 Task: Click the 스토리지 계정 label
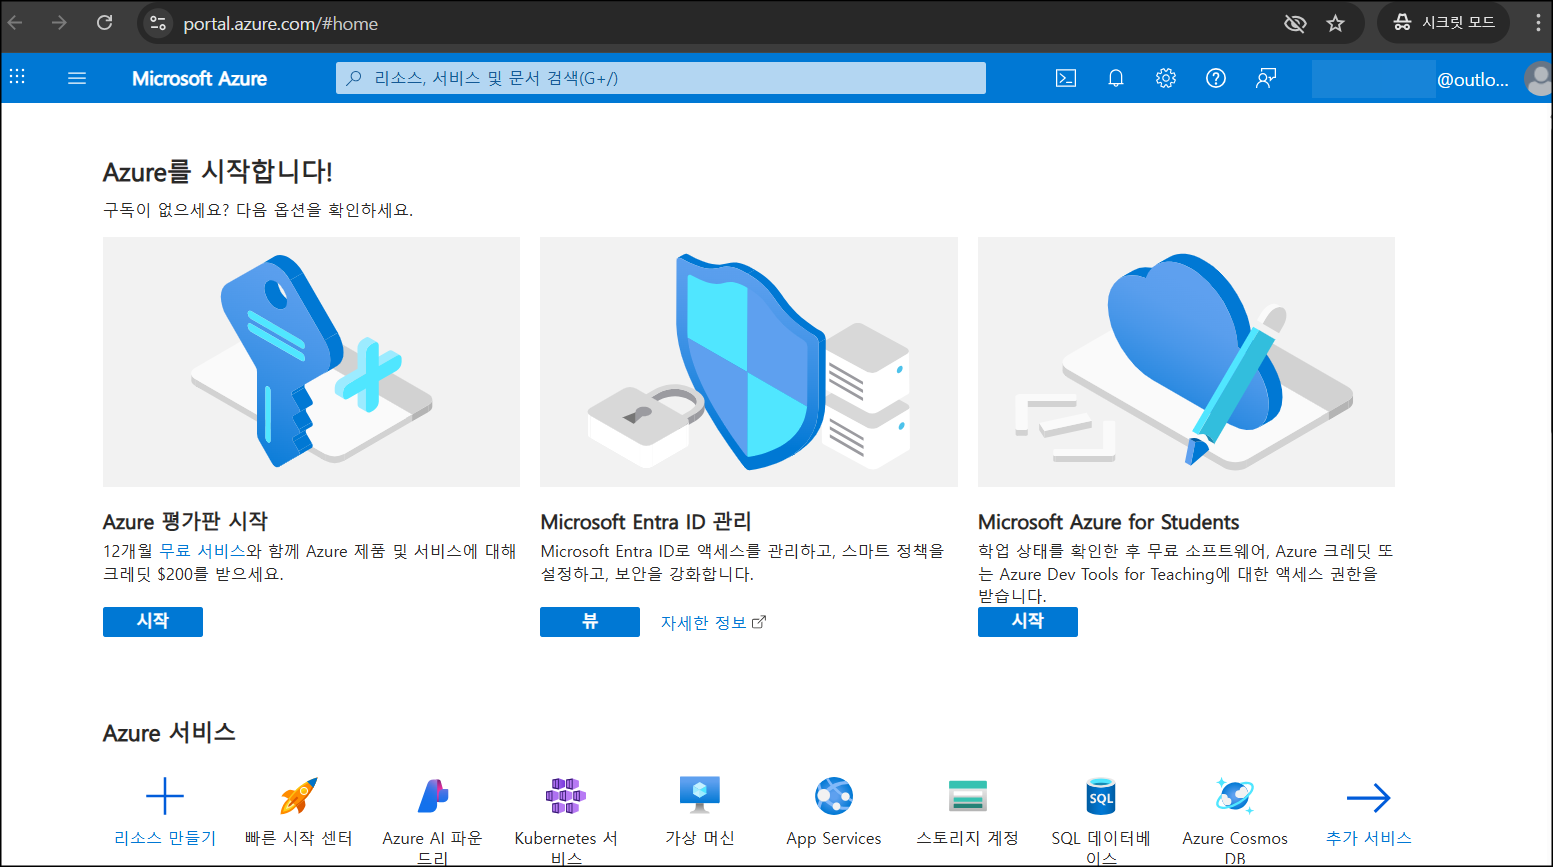click(968, 838)
